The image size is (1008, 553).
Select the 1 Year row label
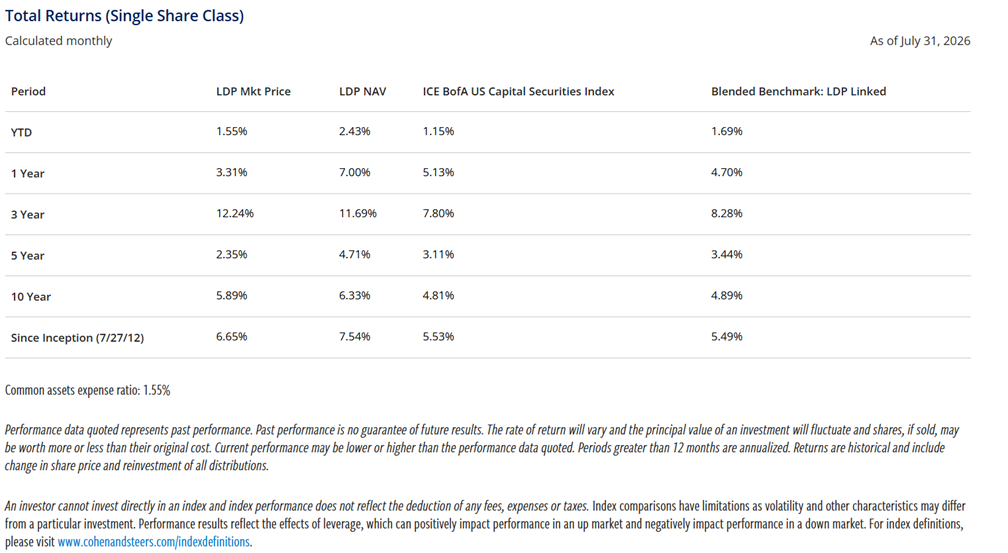point(28,173)
